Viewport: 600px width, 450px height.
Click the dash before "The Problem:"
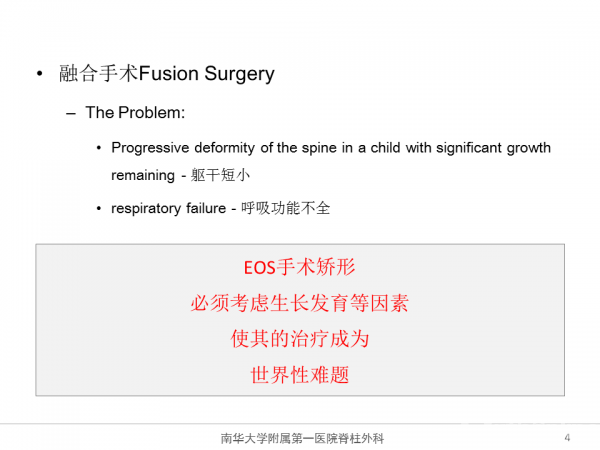(71, 113)
